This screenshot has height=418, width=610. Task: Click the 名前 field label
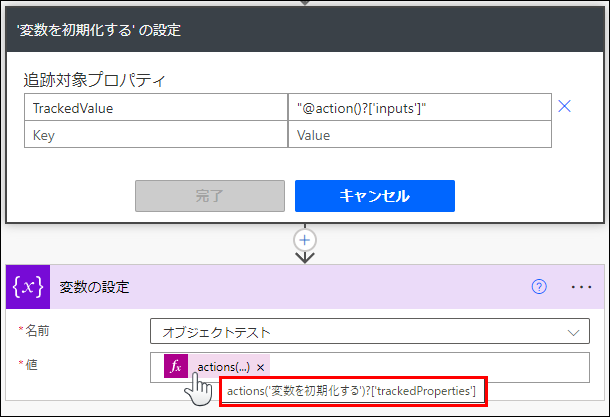click(37, 331)
